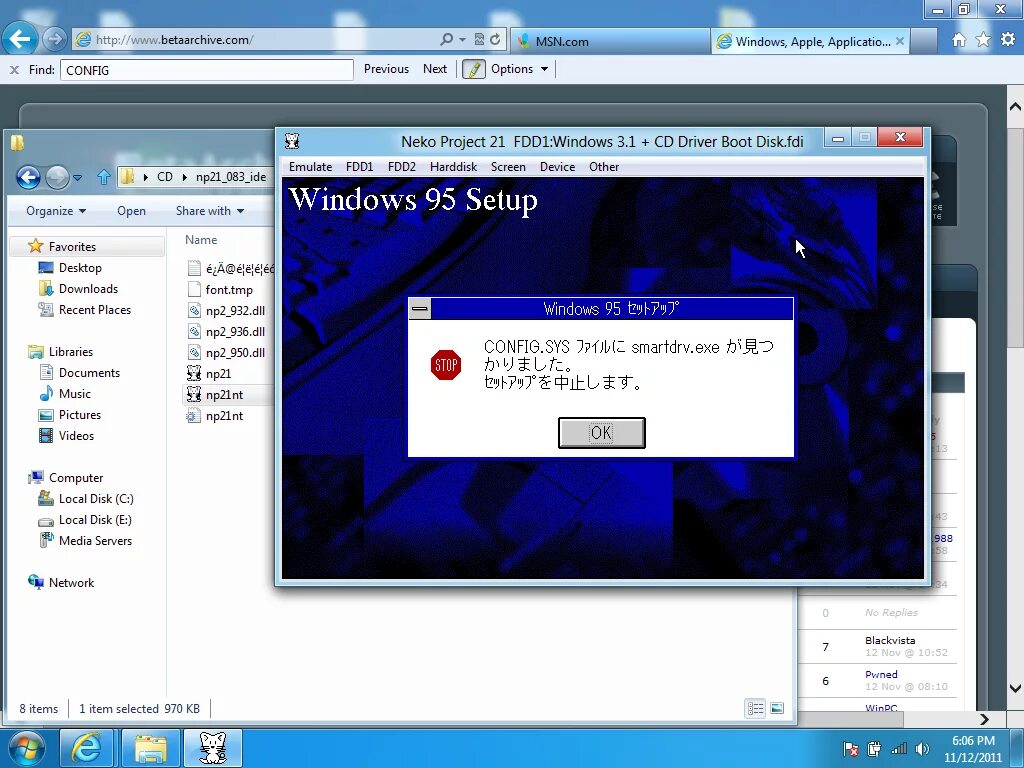Select the font.tmp file
1024x768 pixels.
click(x=229, y=289)
